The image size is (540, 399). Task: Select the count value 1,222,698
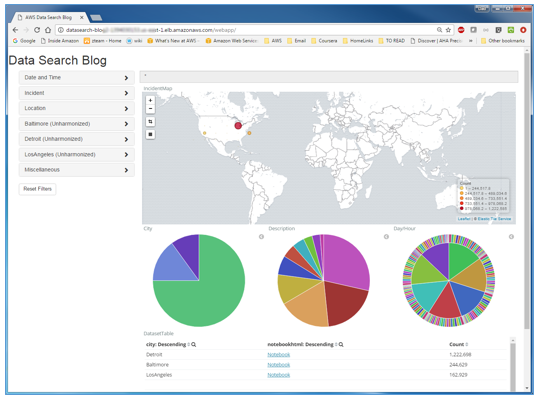tap(460, 355)
